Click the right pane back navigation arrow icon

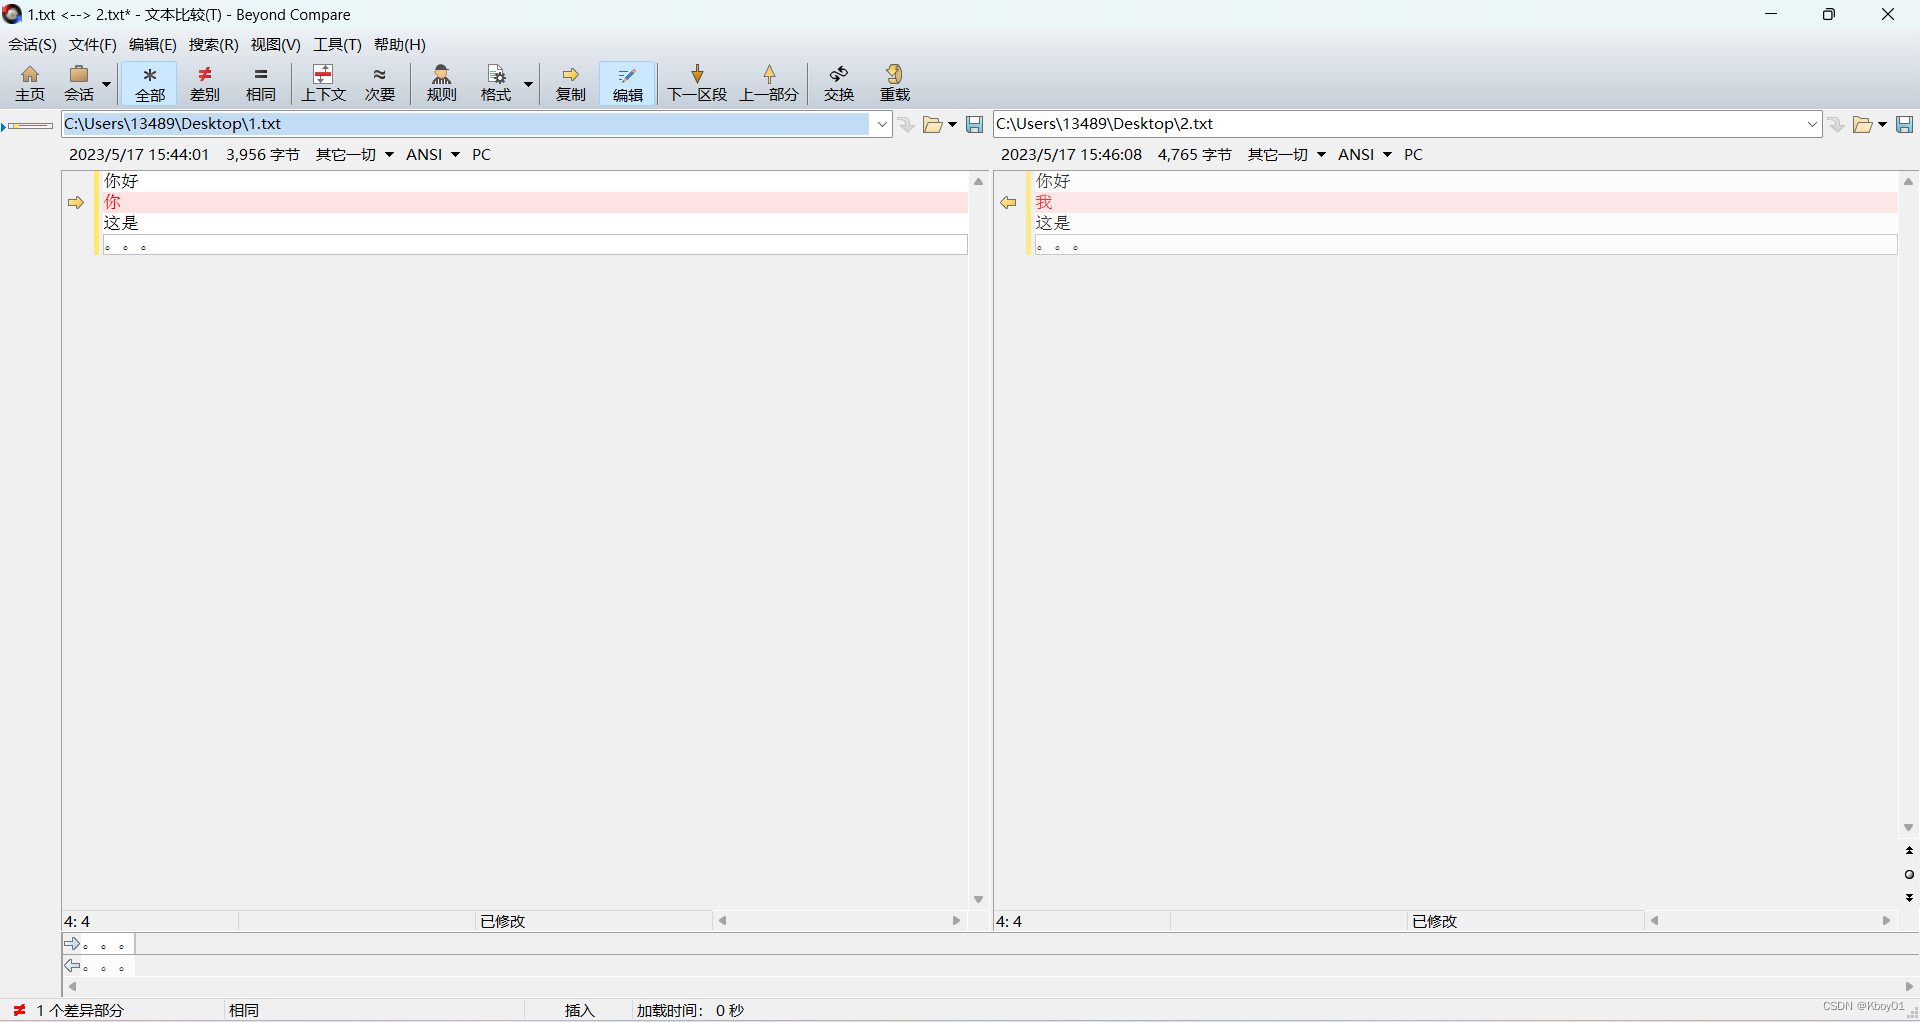click(1836, 124)
